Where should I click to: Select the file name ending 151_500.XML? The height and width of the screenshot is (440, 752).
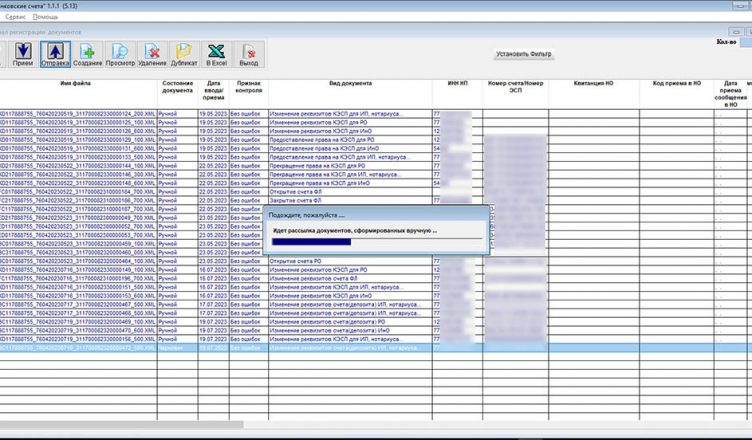tap(78, 287)
